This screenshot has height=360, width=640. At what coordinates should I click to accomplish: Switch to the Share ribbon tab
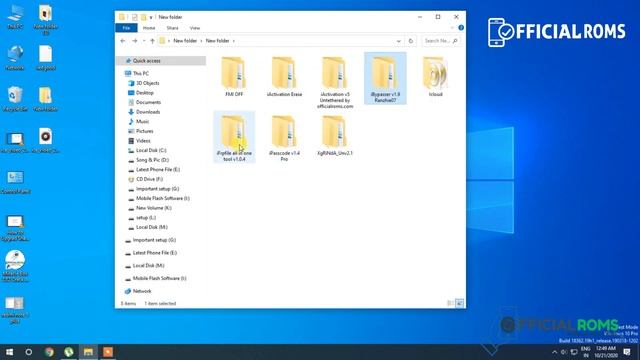pos(172,28)
